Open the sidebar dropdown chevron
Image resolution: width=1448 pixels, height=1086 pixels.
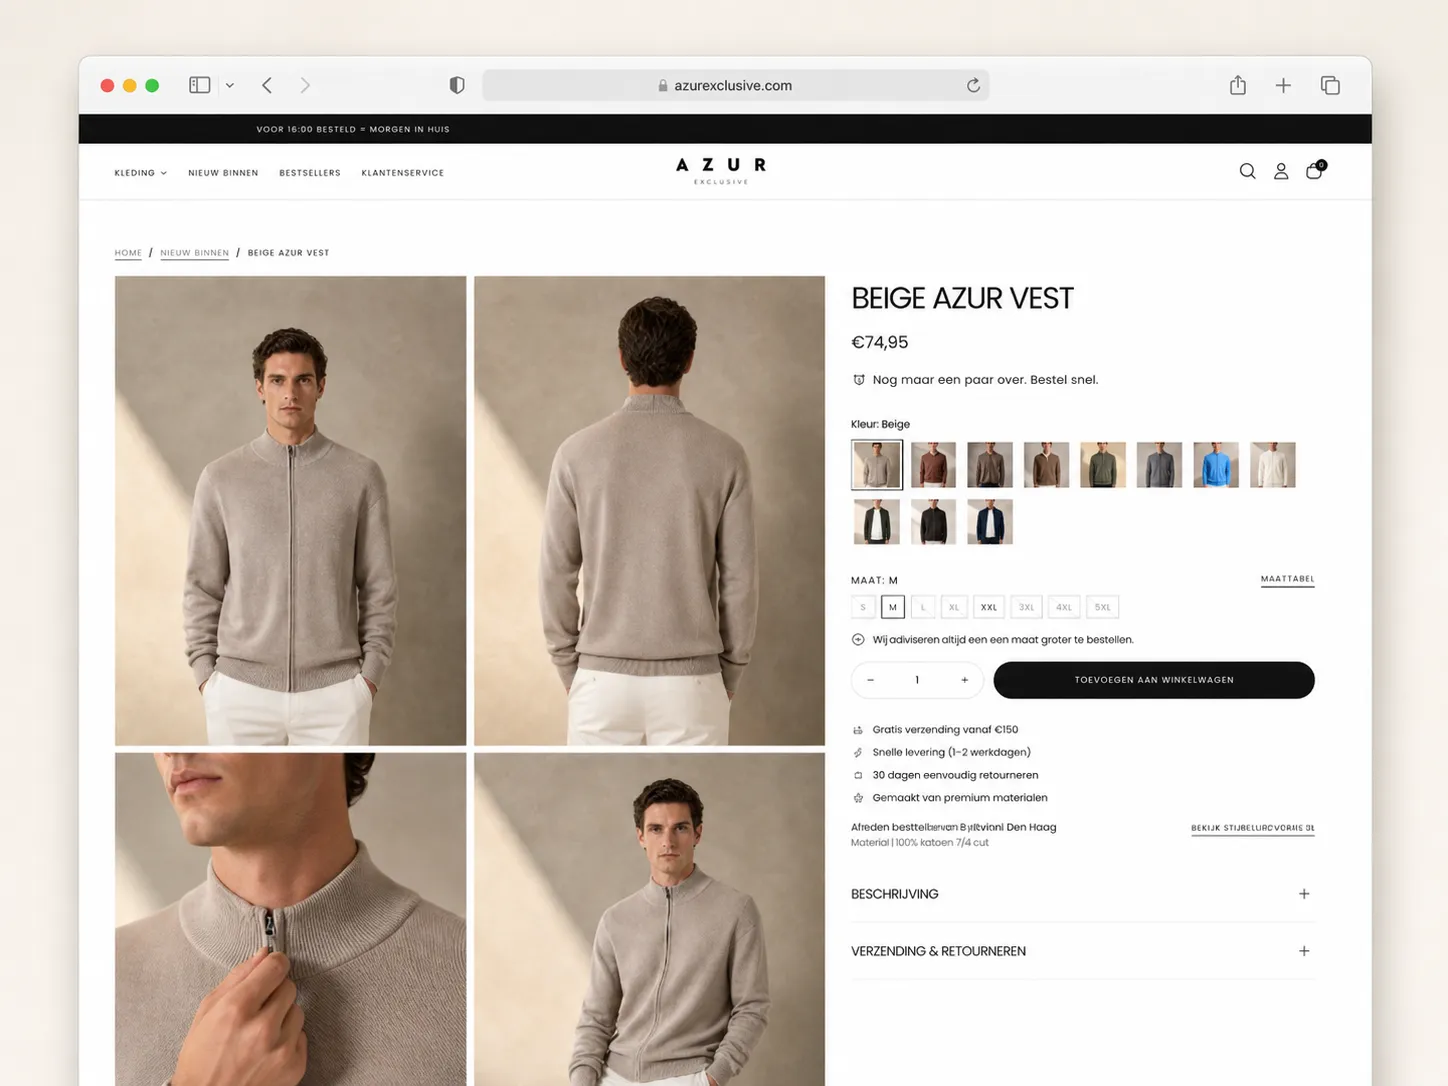tap(230, 85)
